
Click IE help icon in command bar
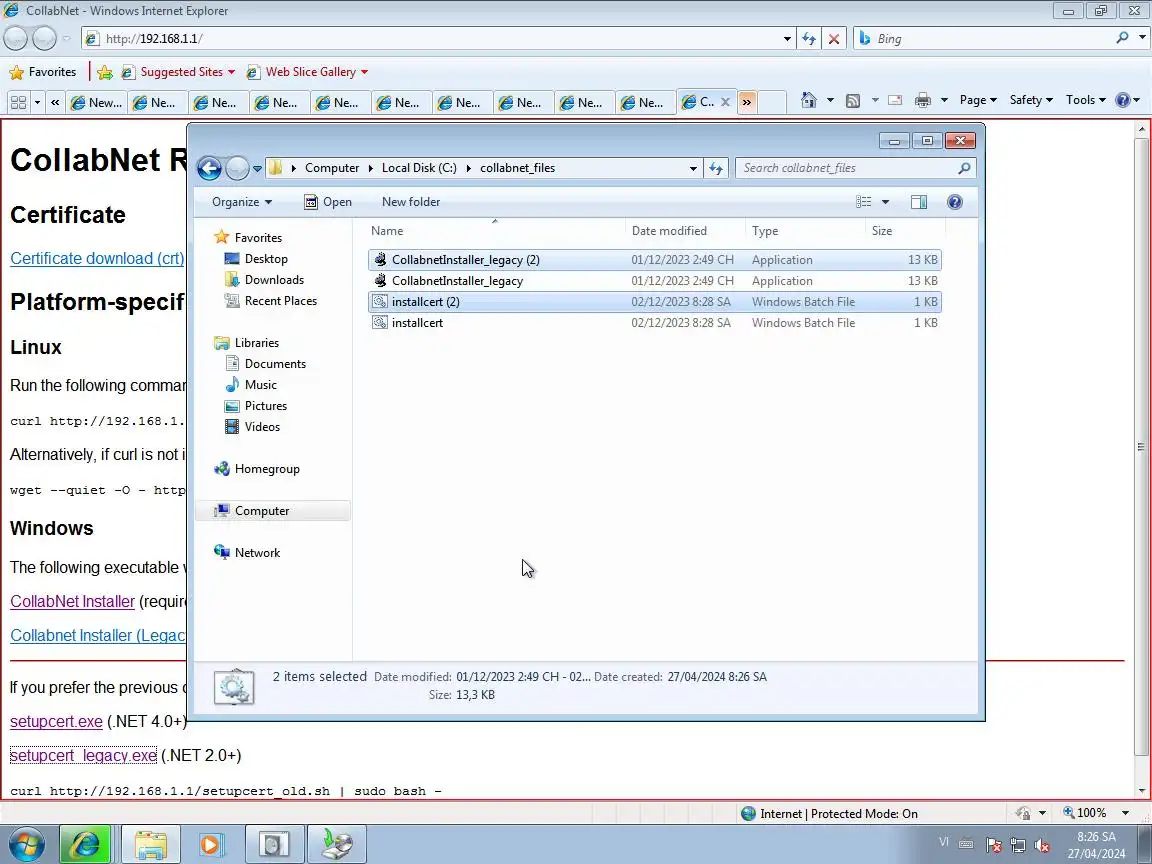1123,100
